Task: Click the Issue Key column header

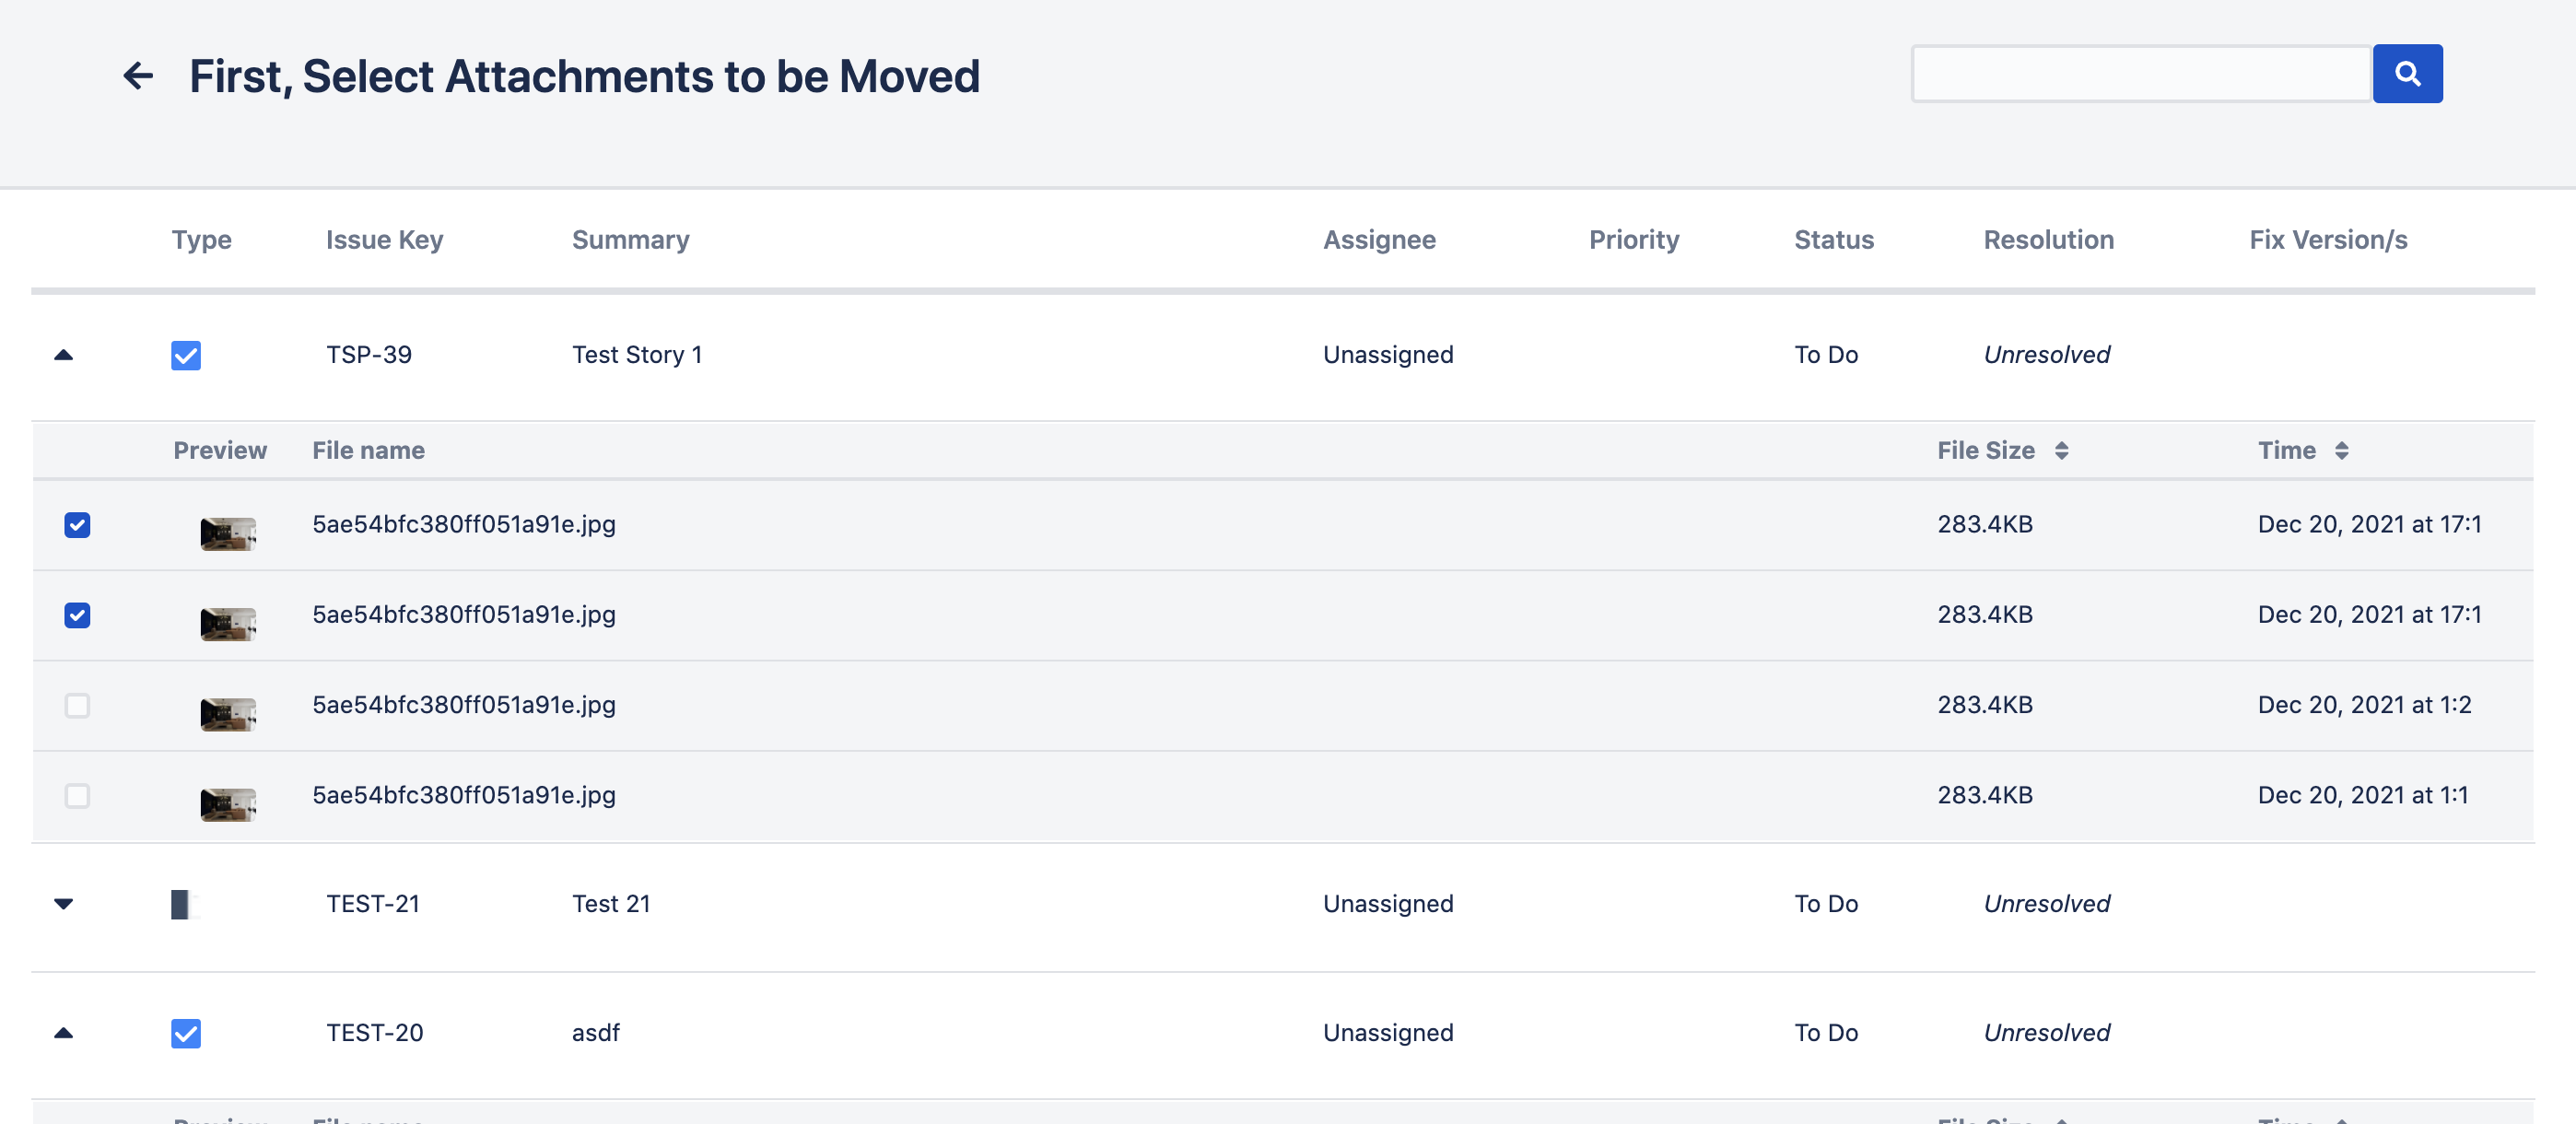Action: click(384, 240)
